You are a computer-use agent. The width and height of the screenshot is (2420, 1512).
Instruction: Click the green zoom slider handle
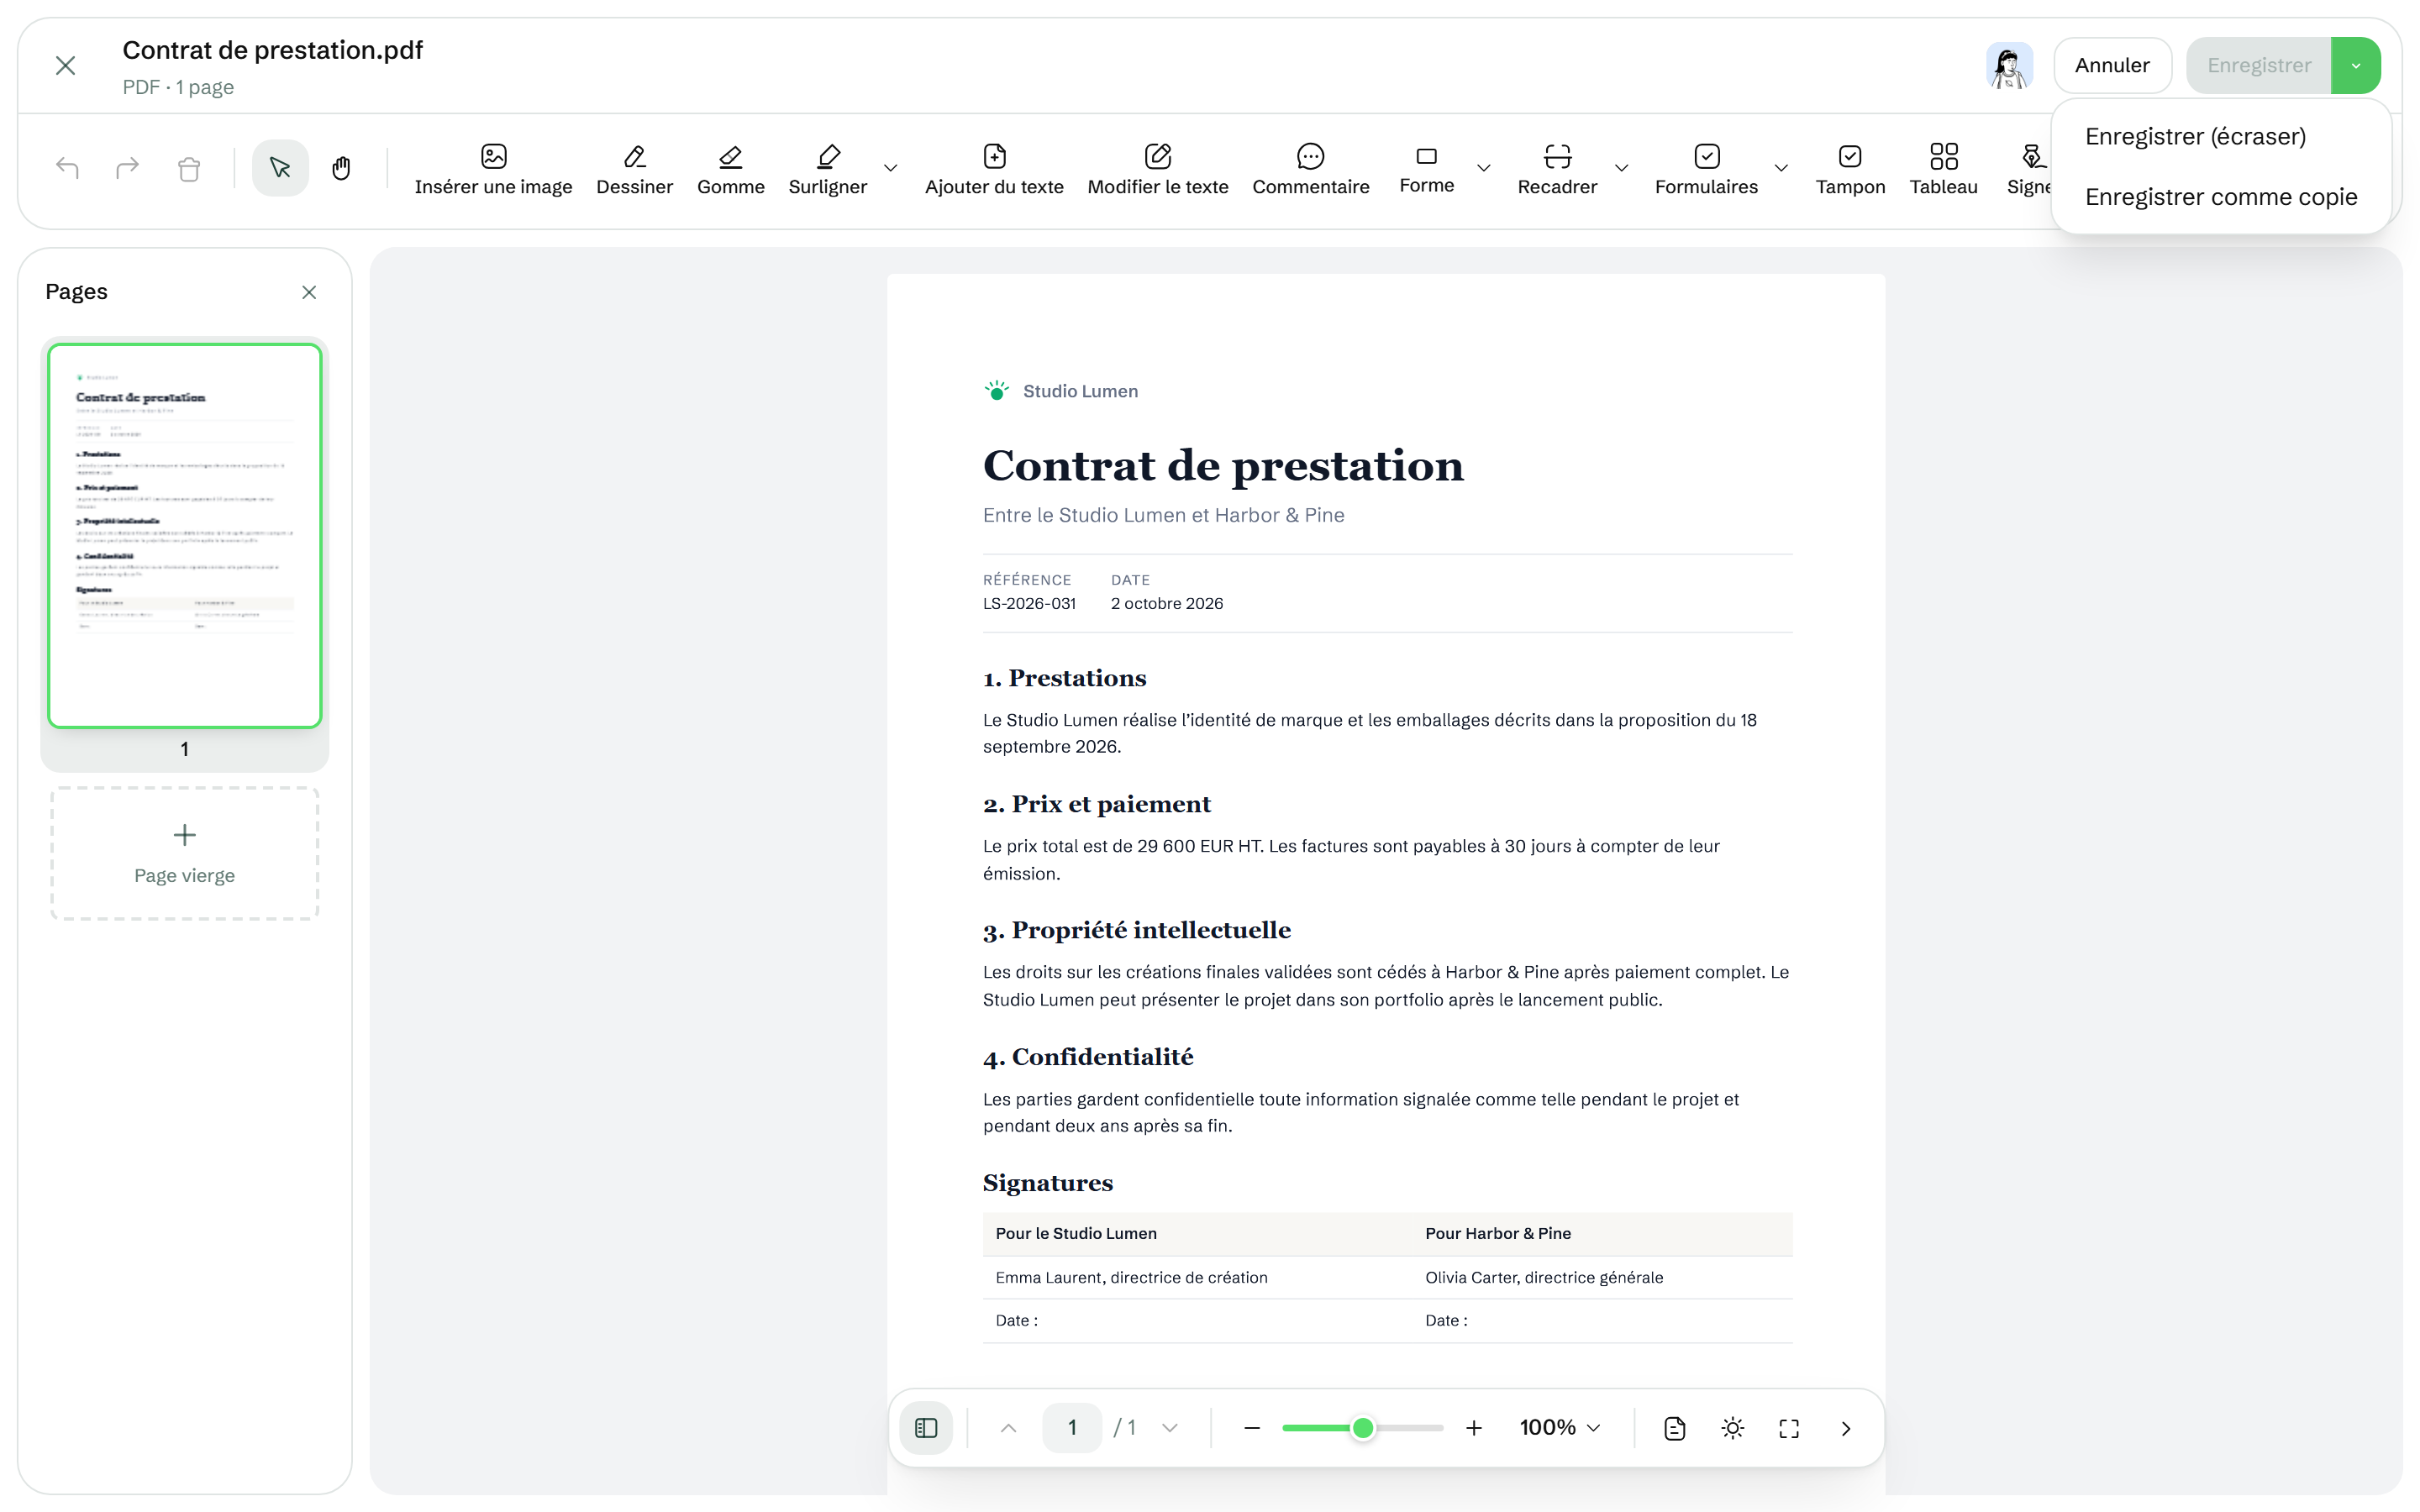click(x=1363, y=1428)
